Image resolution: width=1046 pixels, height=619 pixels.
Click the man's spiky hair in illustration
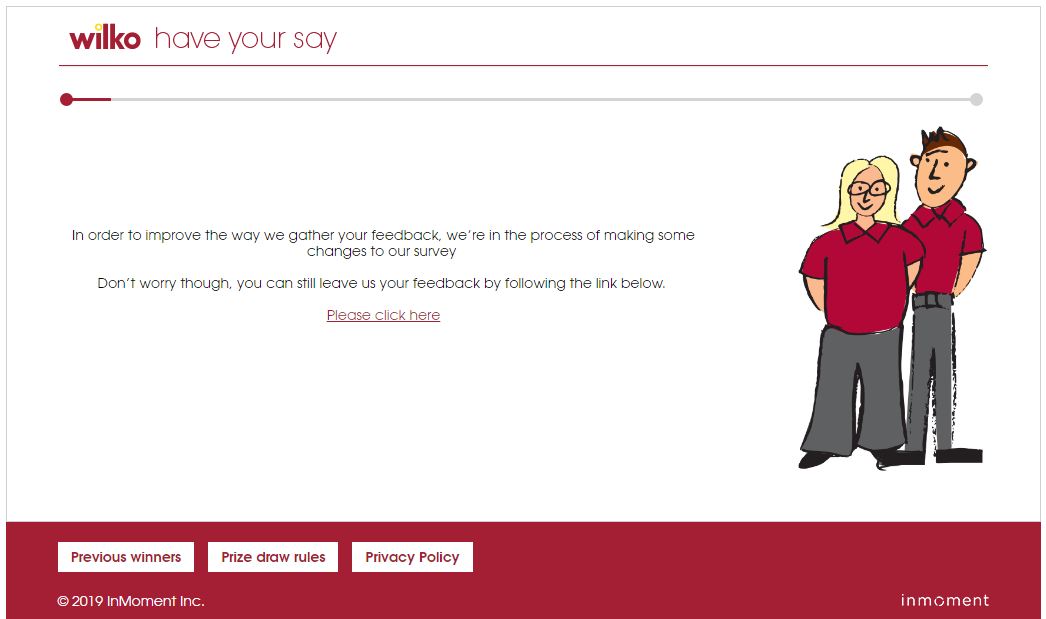(941, 140)
